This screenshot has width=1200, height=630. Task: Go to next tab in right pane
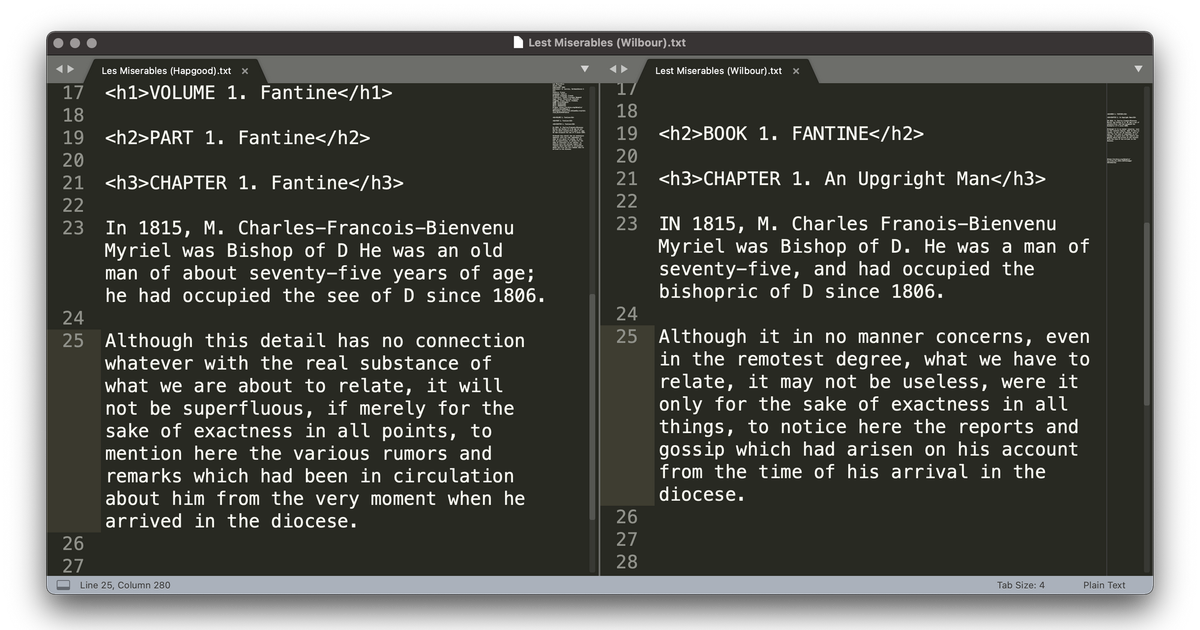[x=624, y=69]
